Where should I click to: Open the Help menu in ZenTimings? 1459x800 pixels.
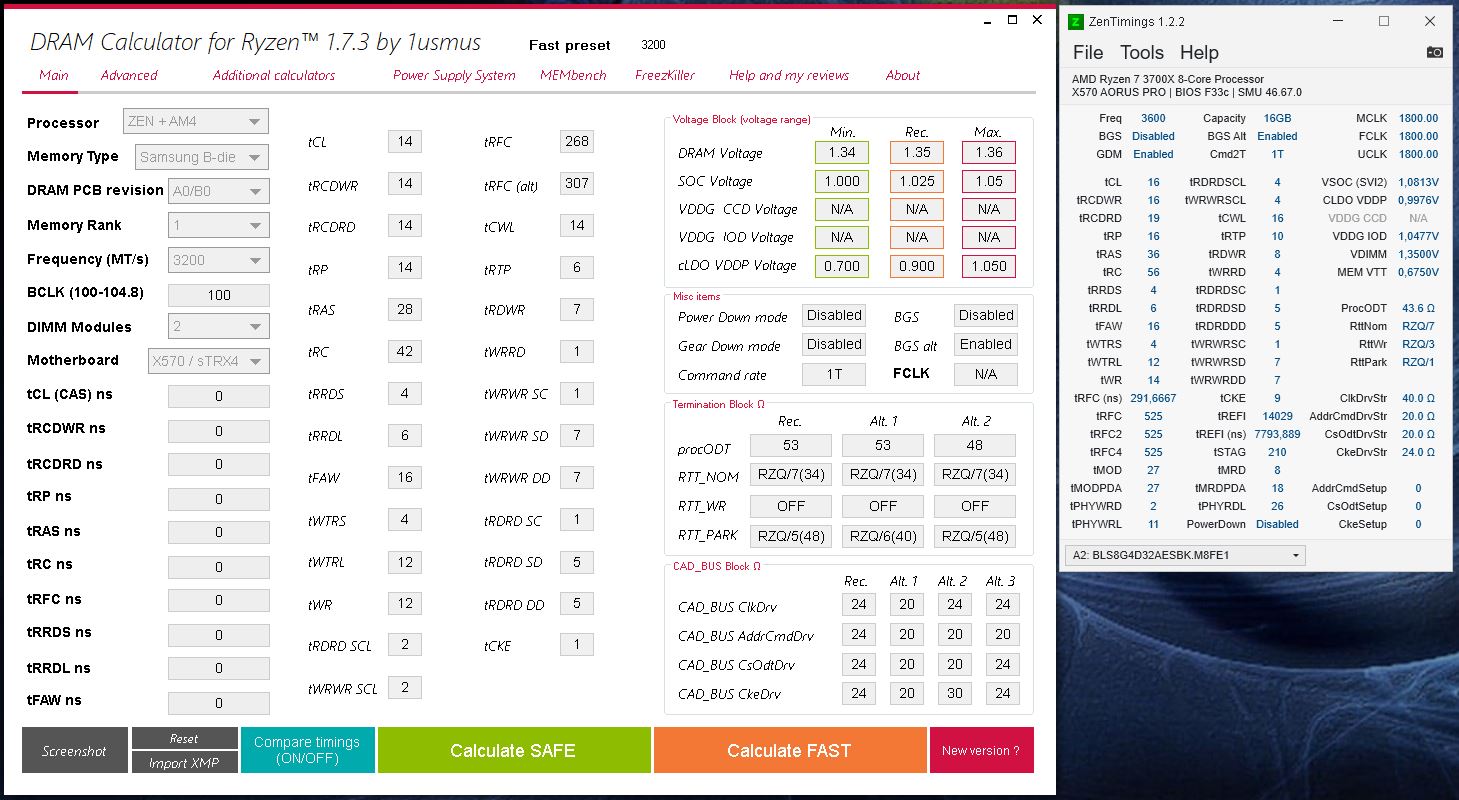(1199, 53)
